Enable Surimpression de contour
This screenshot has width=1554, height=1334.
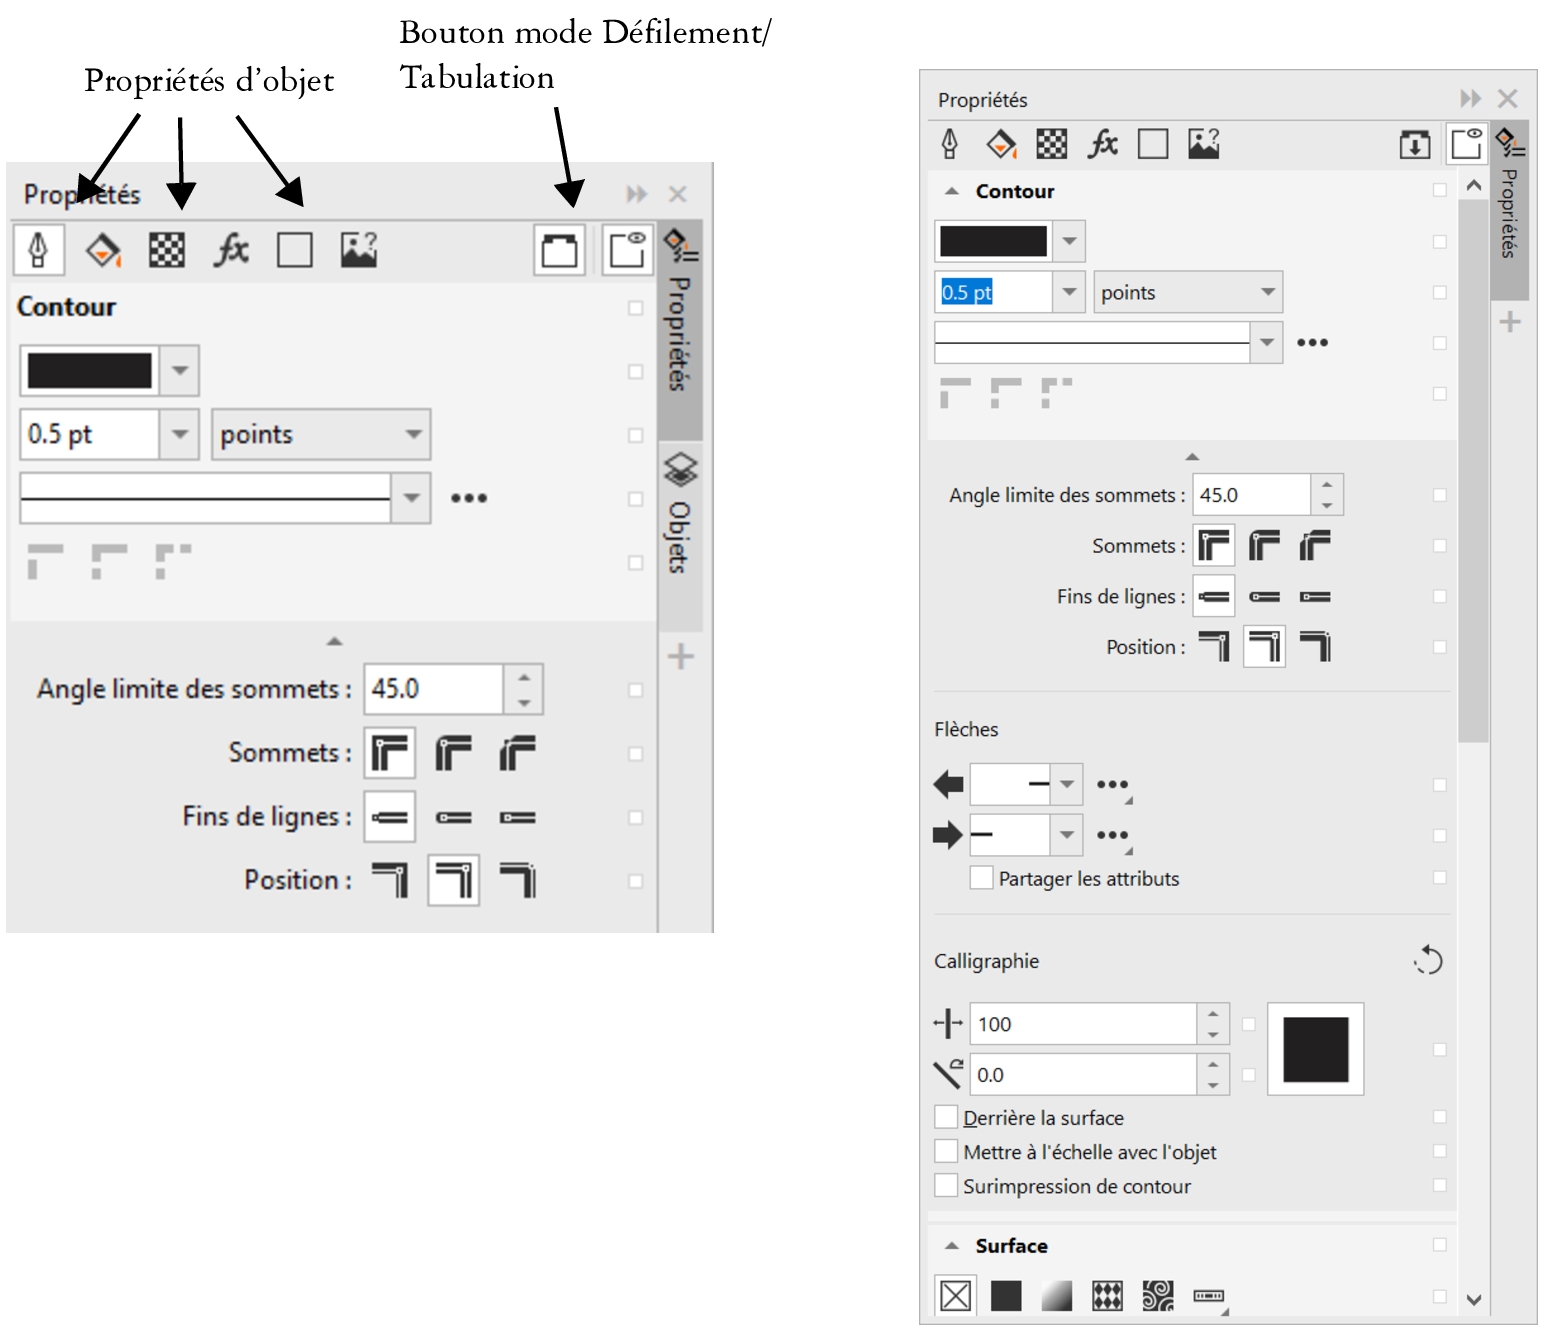[946, 1187]
